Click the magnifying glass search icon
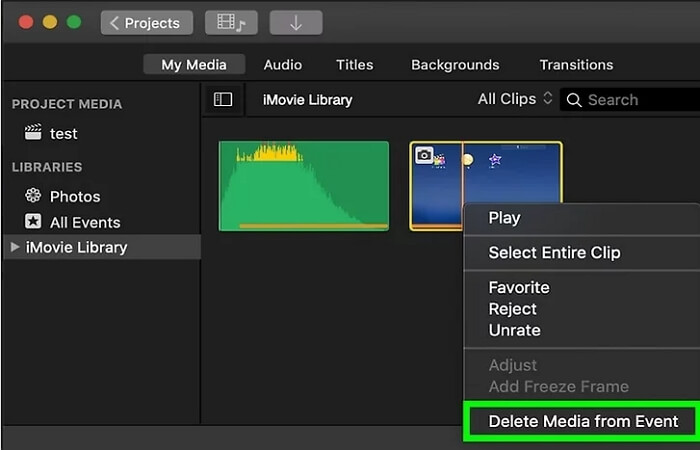700x450 pixels. [x=574, y=100]
